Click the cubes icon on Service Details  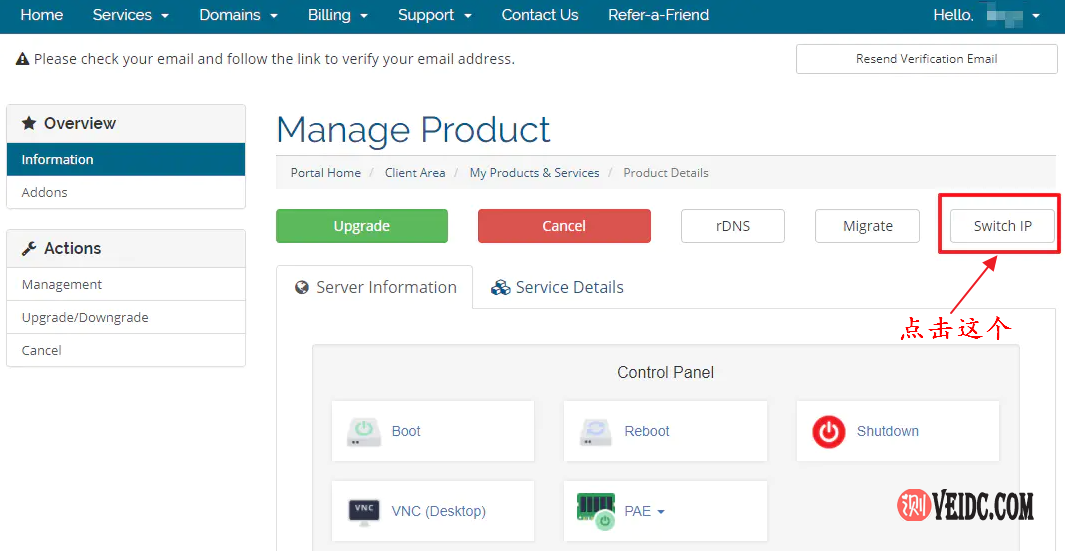pos(500,288)
